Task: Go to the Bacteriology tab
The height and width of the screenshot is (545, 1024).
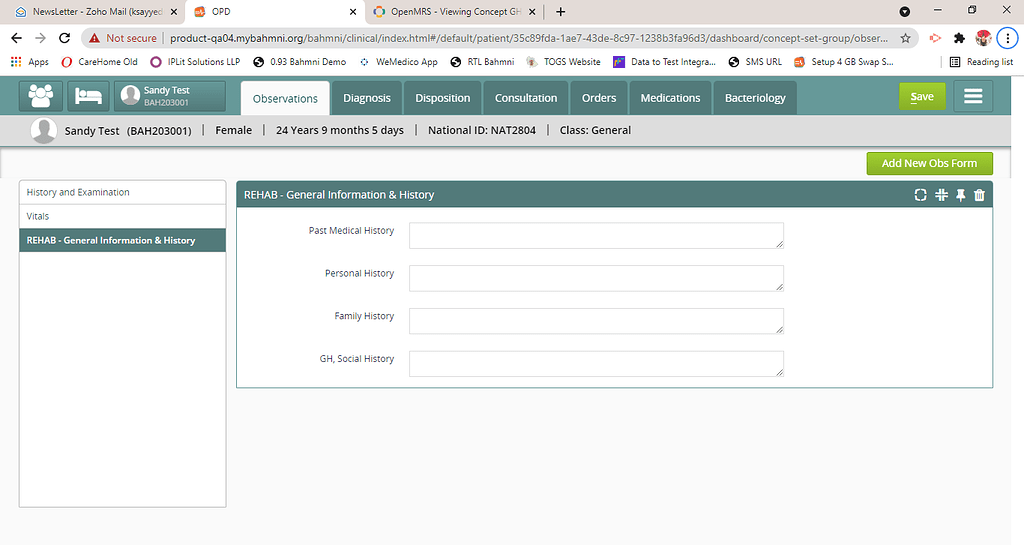Action: point(755,98)
